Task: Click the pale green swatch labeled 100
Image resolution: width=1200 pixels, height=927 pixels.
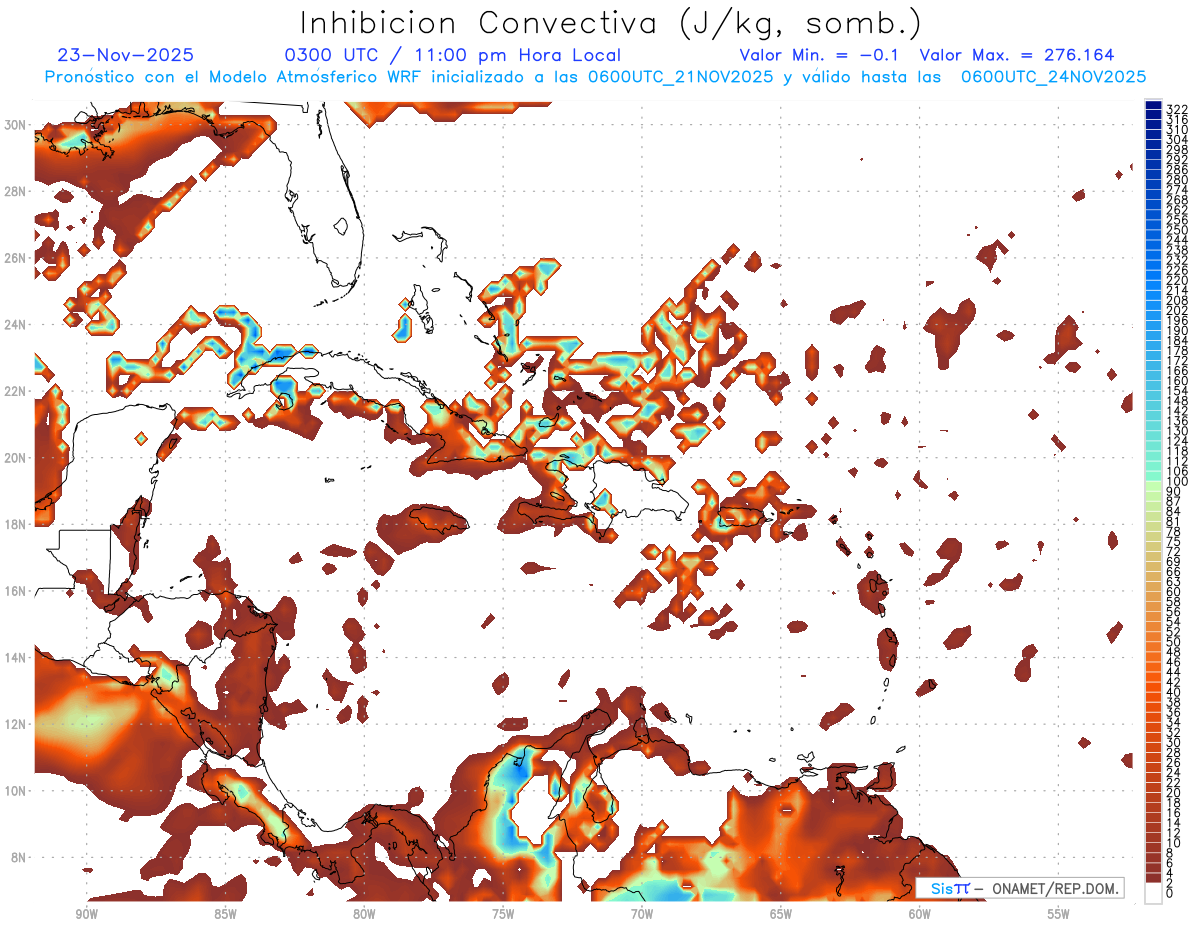Action: click(1153, 484)
